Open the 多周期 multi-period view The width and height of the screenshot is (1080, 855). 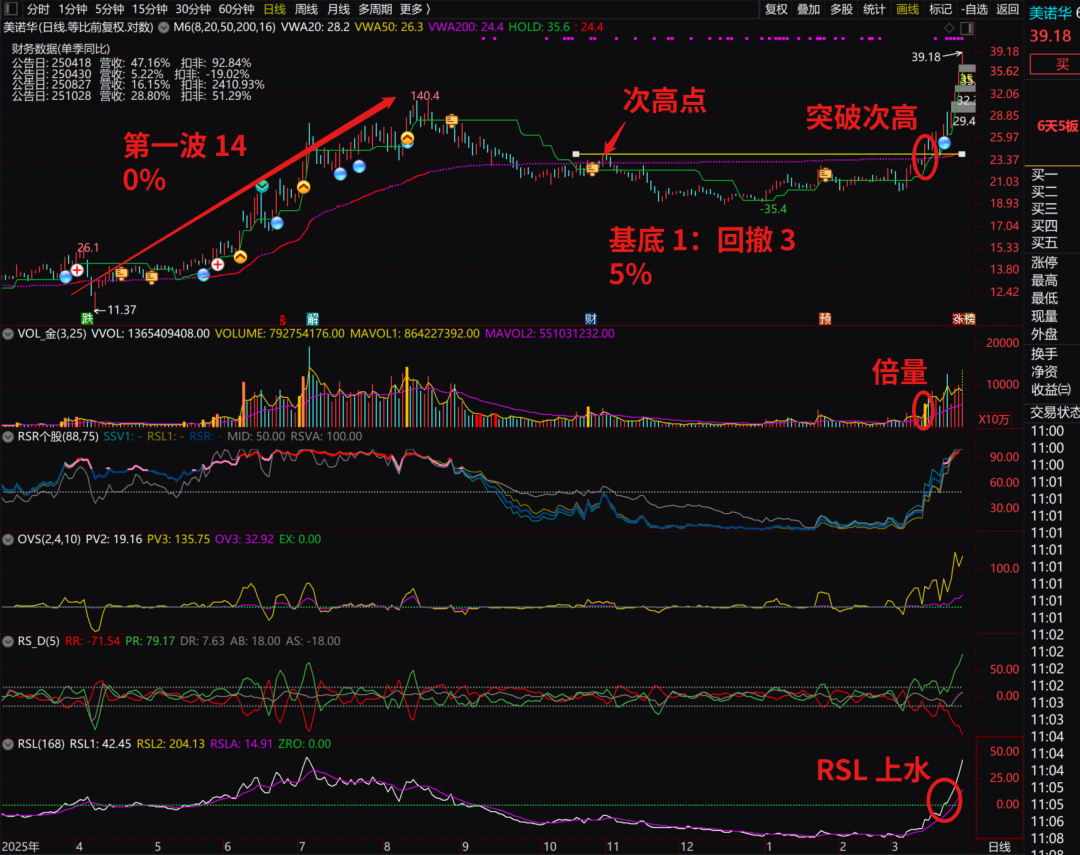coord(375,9)
